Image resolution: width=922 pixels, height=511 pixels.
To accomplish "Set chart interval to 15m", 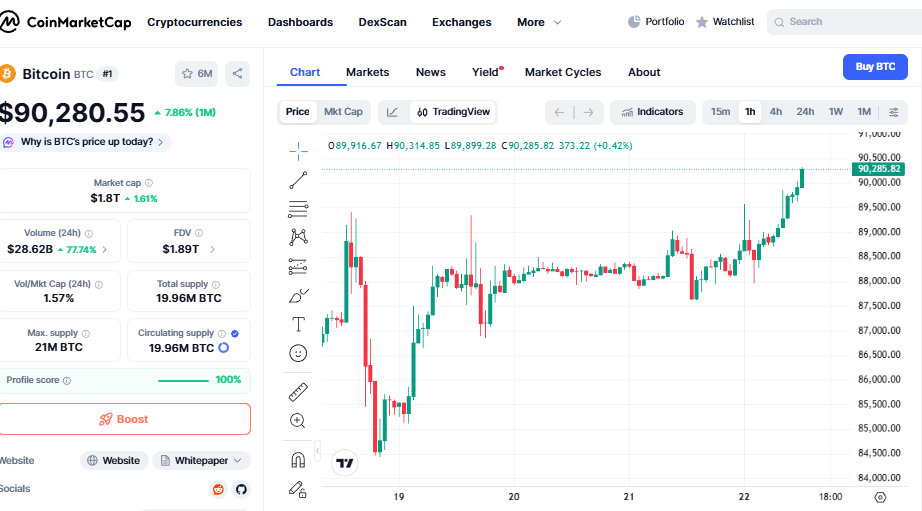I will [720, 112].
